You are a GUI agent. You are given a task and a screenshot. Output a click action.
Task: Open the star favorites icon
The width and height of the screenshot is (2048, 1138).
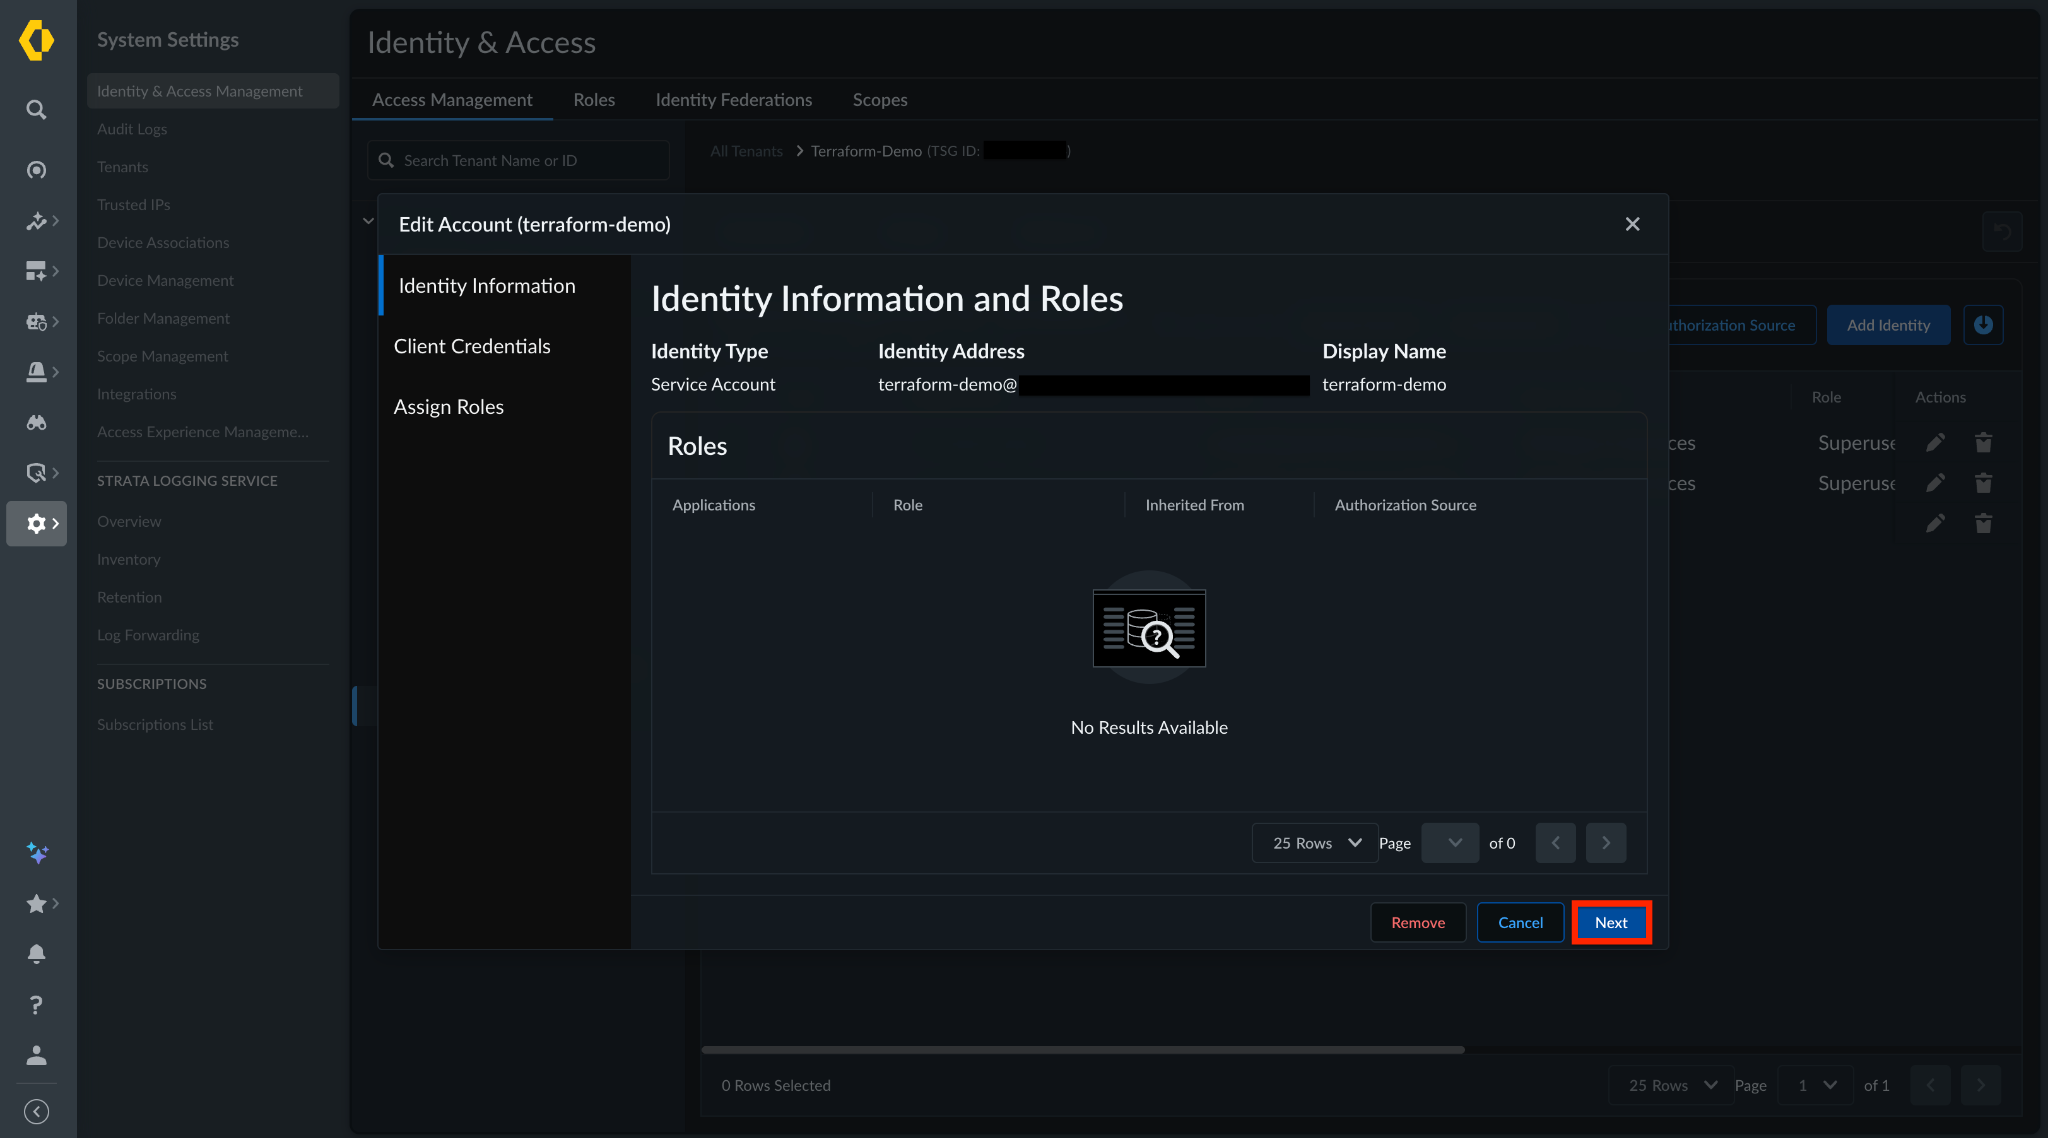coord(36,904)
